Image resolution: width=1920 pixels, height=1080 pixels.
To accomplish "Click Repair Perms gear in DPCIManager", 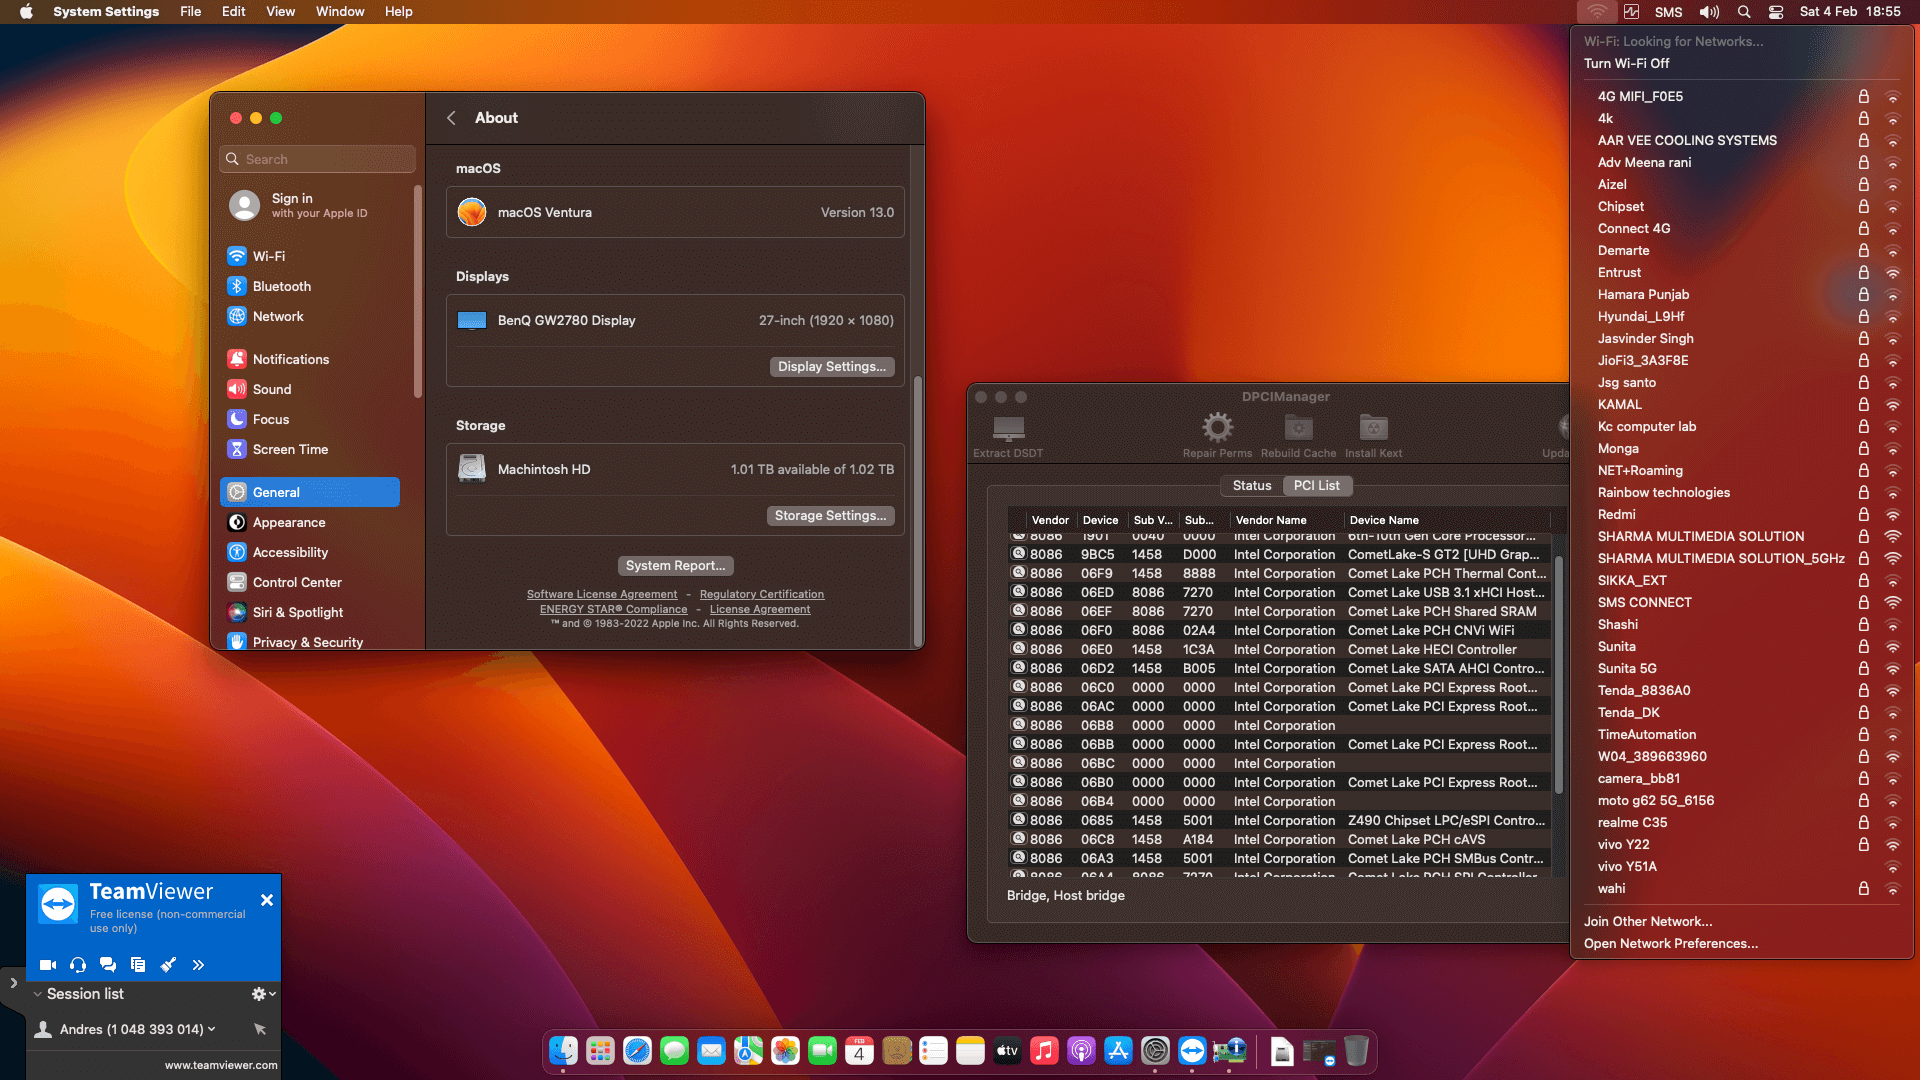I will [x=1217, y=436].
